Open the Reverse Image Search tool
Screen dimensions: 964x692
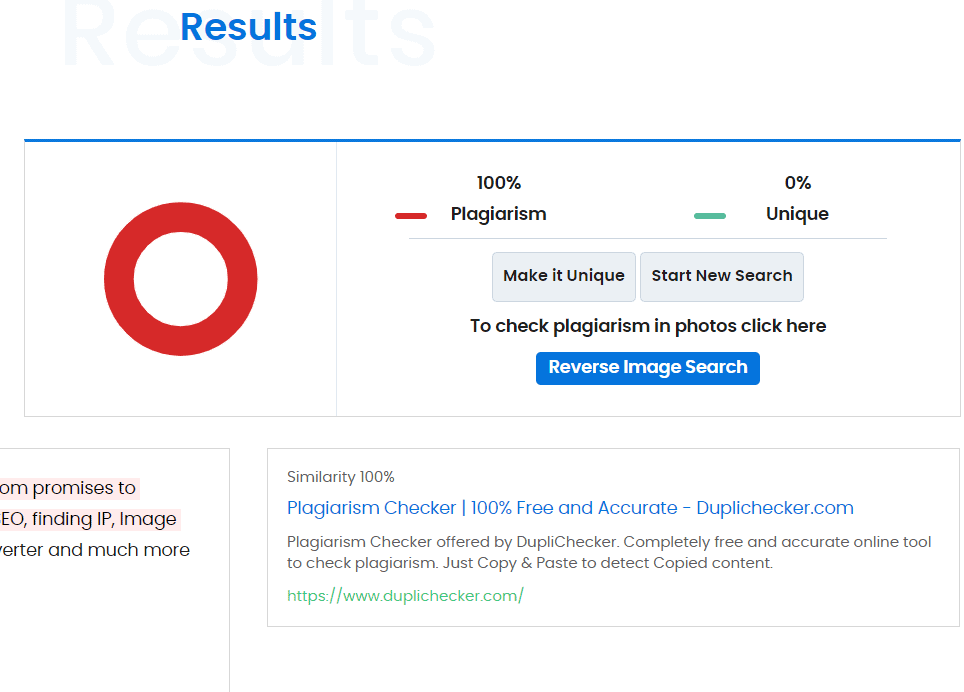pyautogui.click(x=647, y=368)
